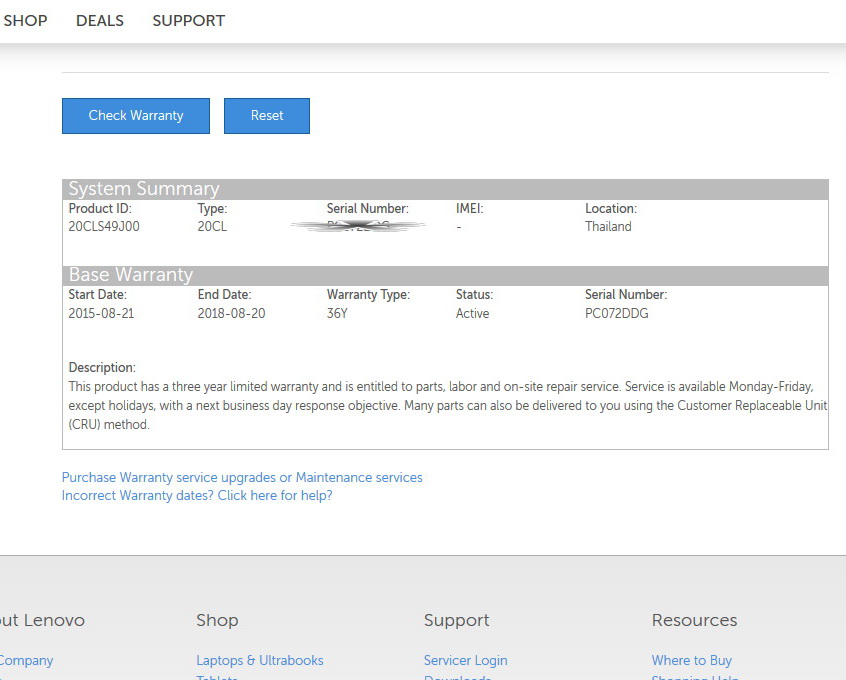Click the Shop heading in the footer
The image size is (846, 680).
coord(217,621)
